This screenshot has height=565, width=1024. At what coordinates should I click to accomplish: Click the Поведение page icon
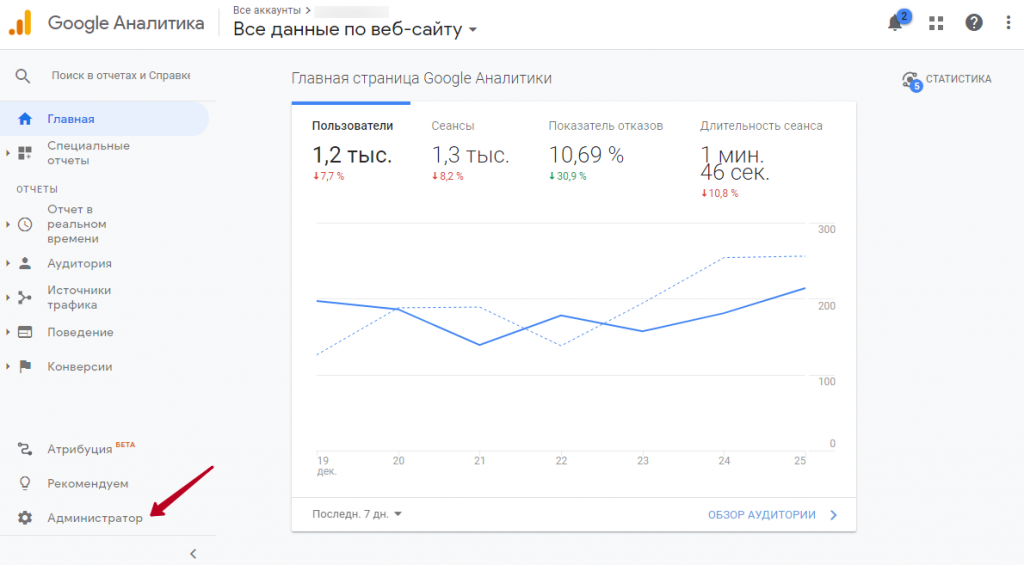coord(25,332)
